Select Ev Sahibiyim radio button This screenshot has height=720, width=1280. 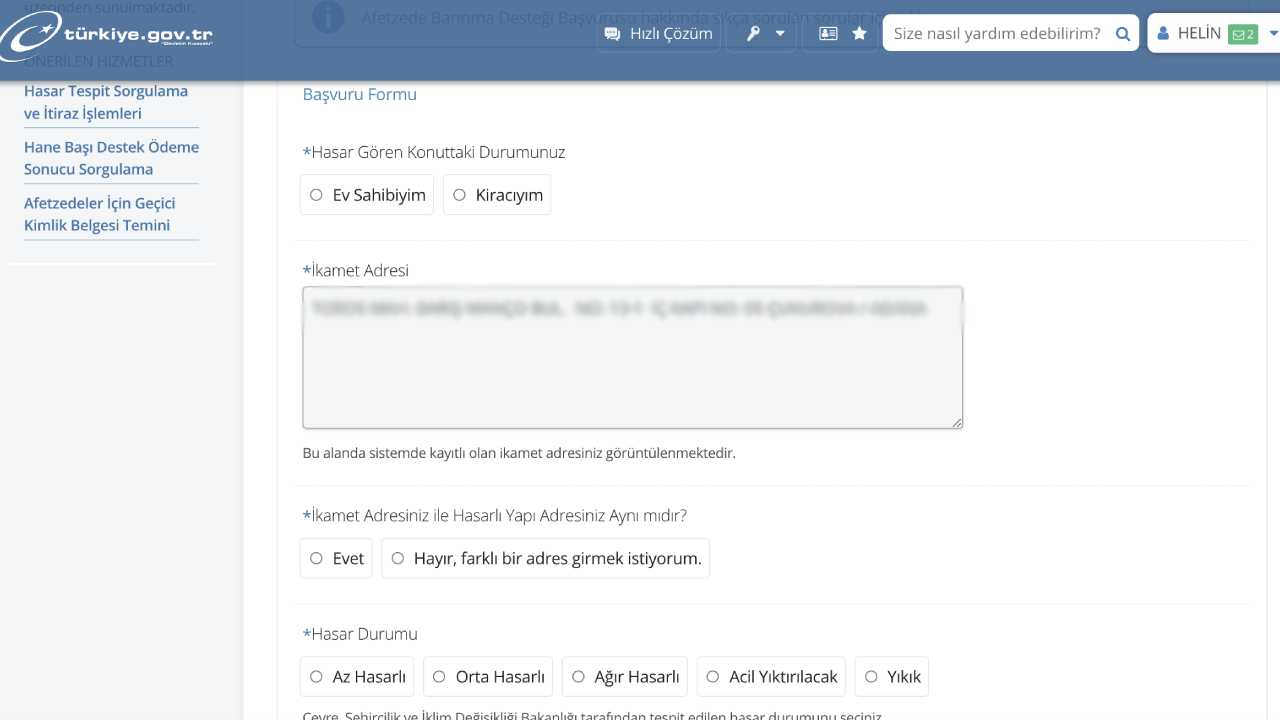tap(316, 194)
